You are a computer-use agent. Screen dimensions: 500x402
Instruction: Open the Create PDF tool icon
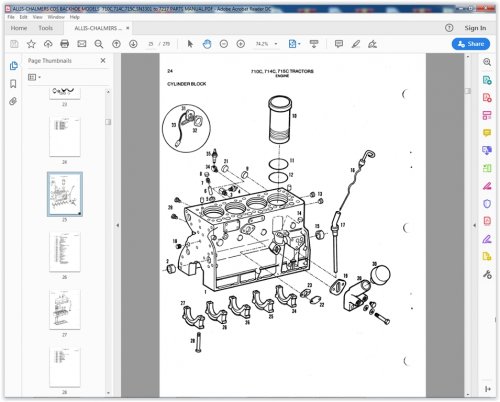pos(487,98)
